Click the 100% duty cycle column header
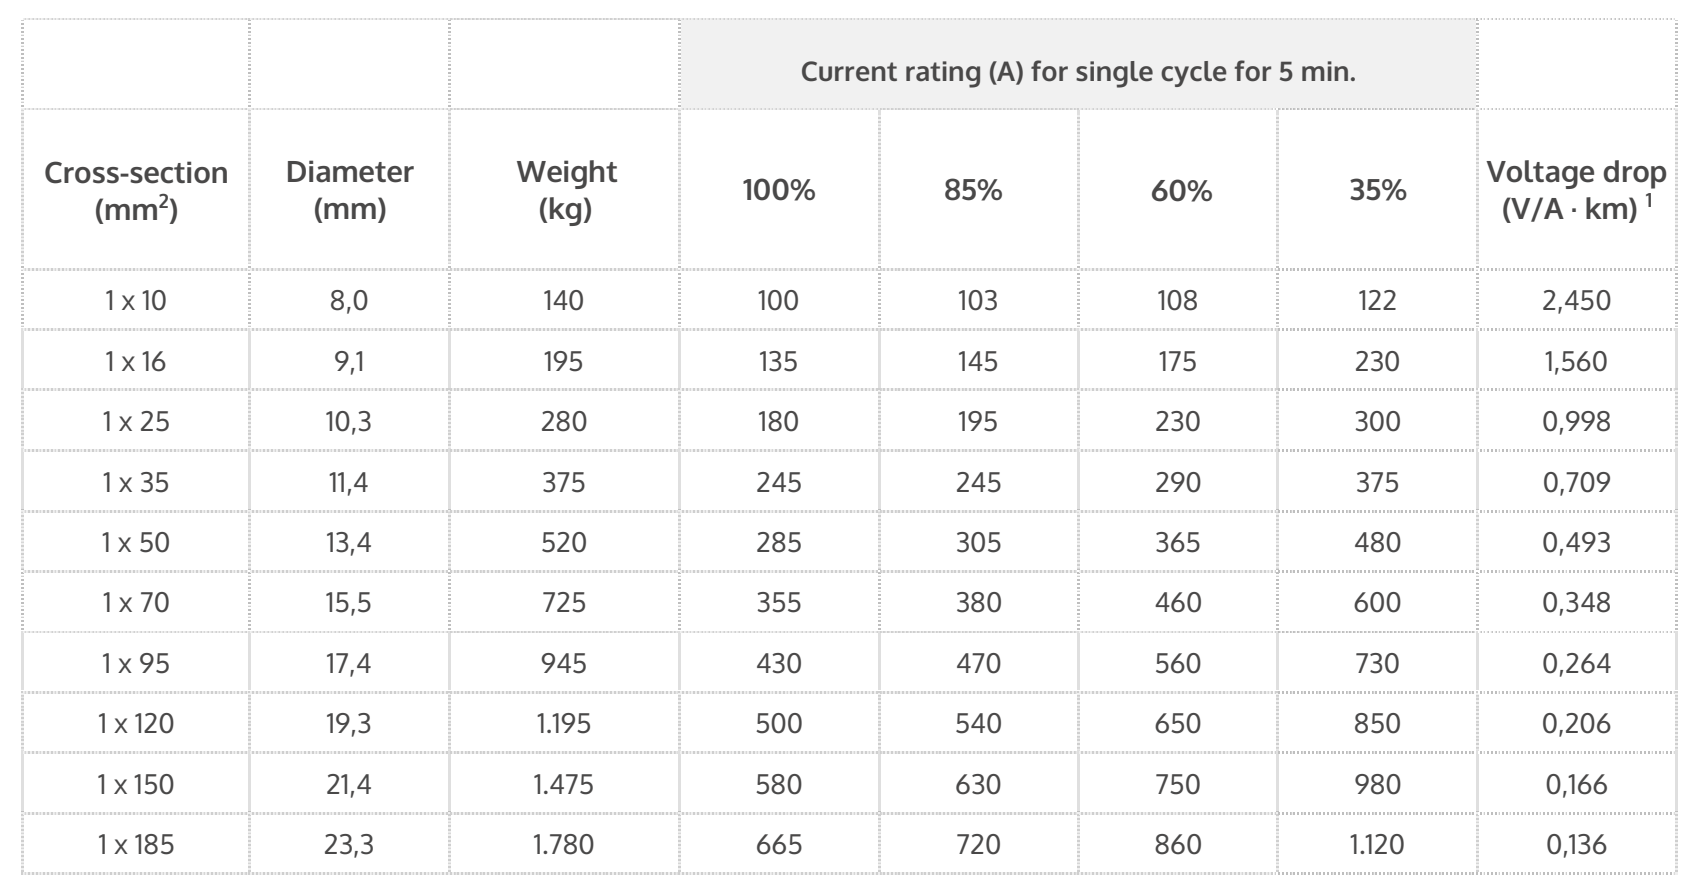Screen dimensions: 1696x890 779,190
